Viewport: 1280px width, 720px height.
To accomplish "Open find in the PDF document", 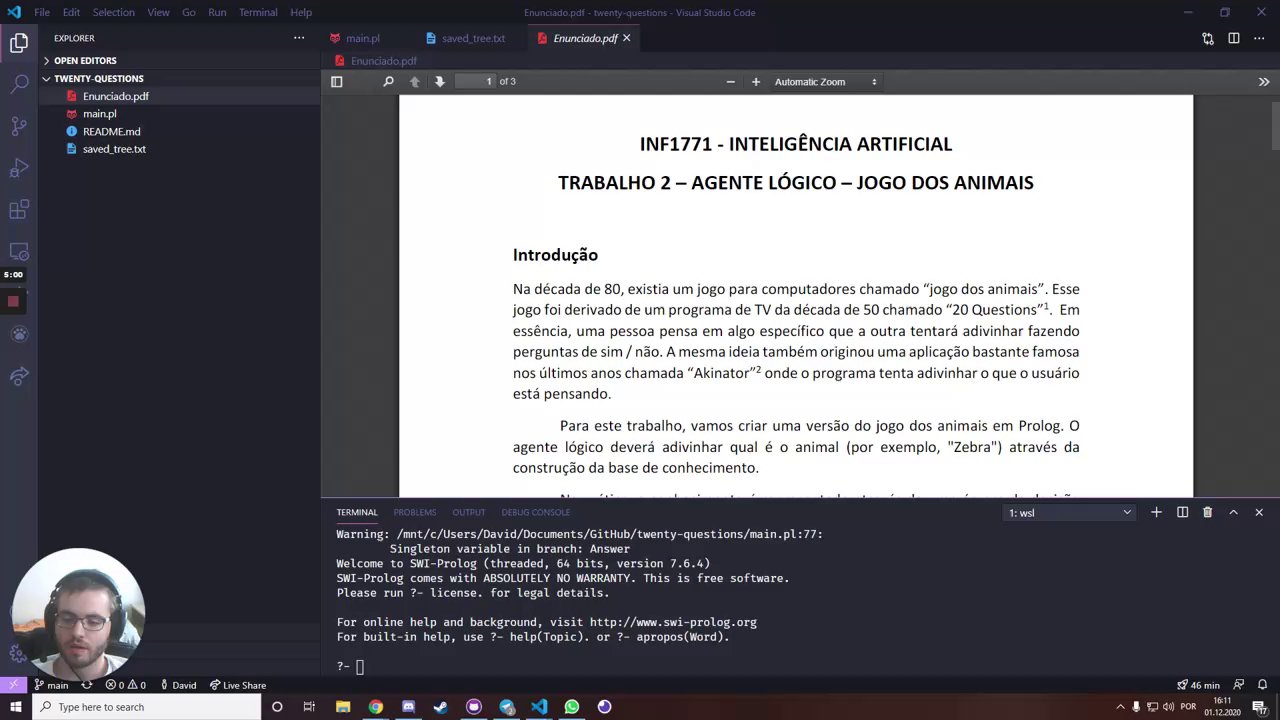I will pos(389,82).
